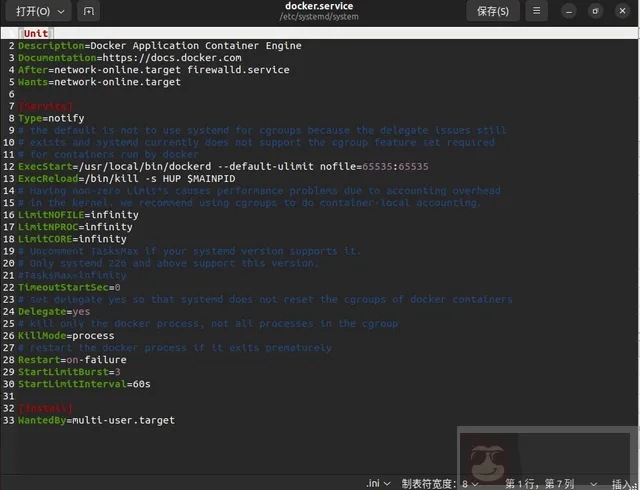Click the docker.service title in the header
640x490 pixels.
tap(319, 8)
